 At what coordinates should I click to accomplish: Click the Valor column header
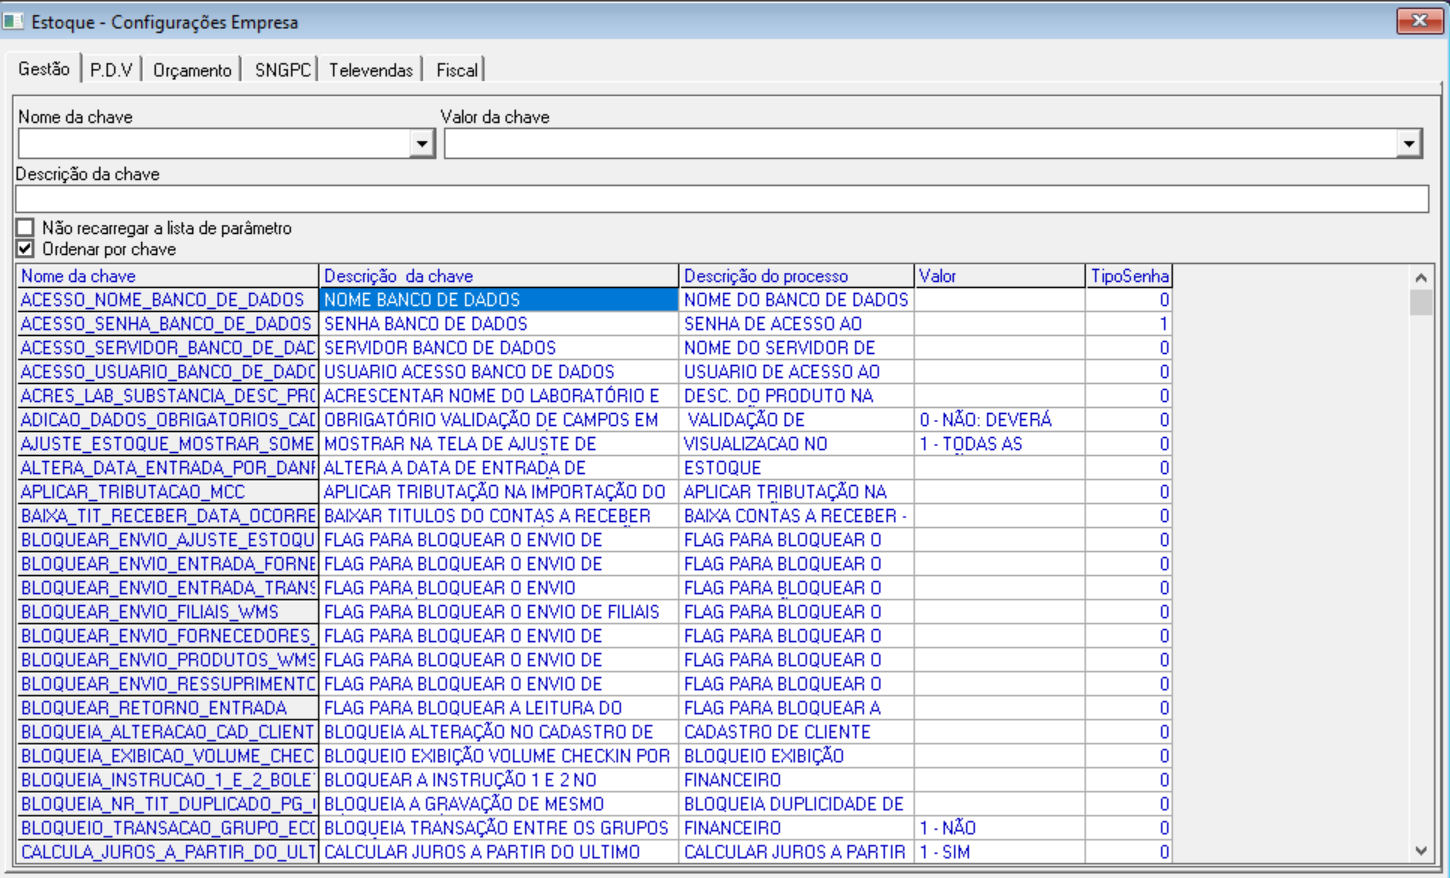click(x=999, y=276)
